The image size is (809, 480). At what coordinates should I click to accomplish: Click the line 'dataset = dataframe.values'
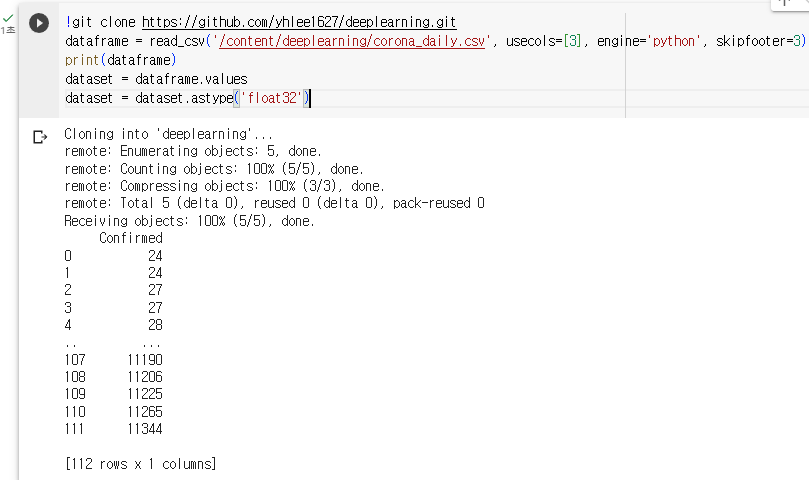pos(156,79)
